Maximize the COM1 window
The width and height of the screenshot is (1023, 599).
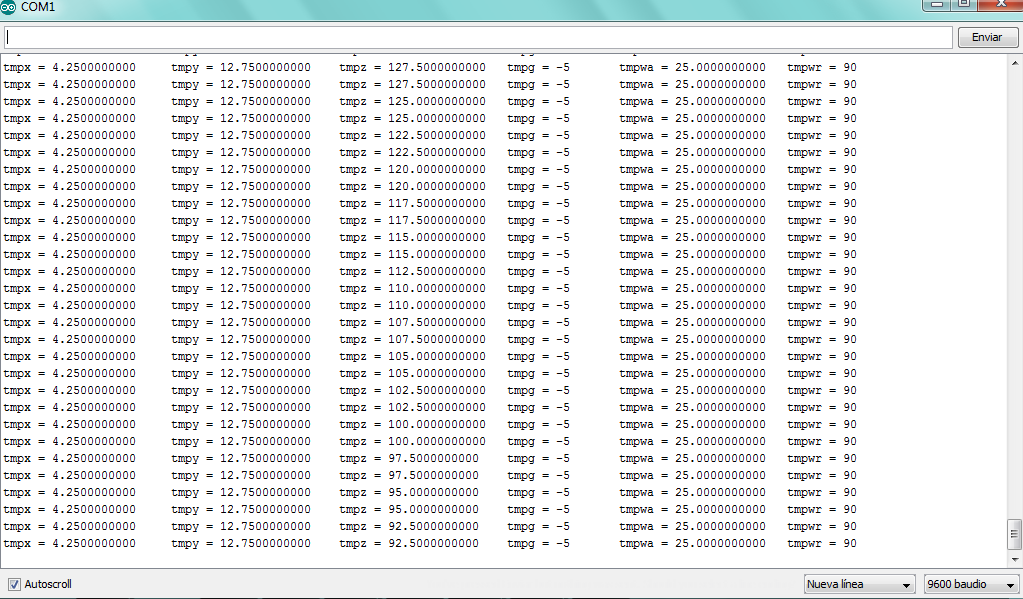tap(965, 4)
